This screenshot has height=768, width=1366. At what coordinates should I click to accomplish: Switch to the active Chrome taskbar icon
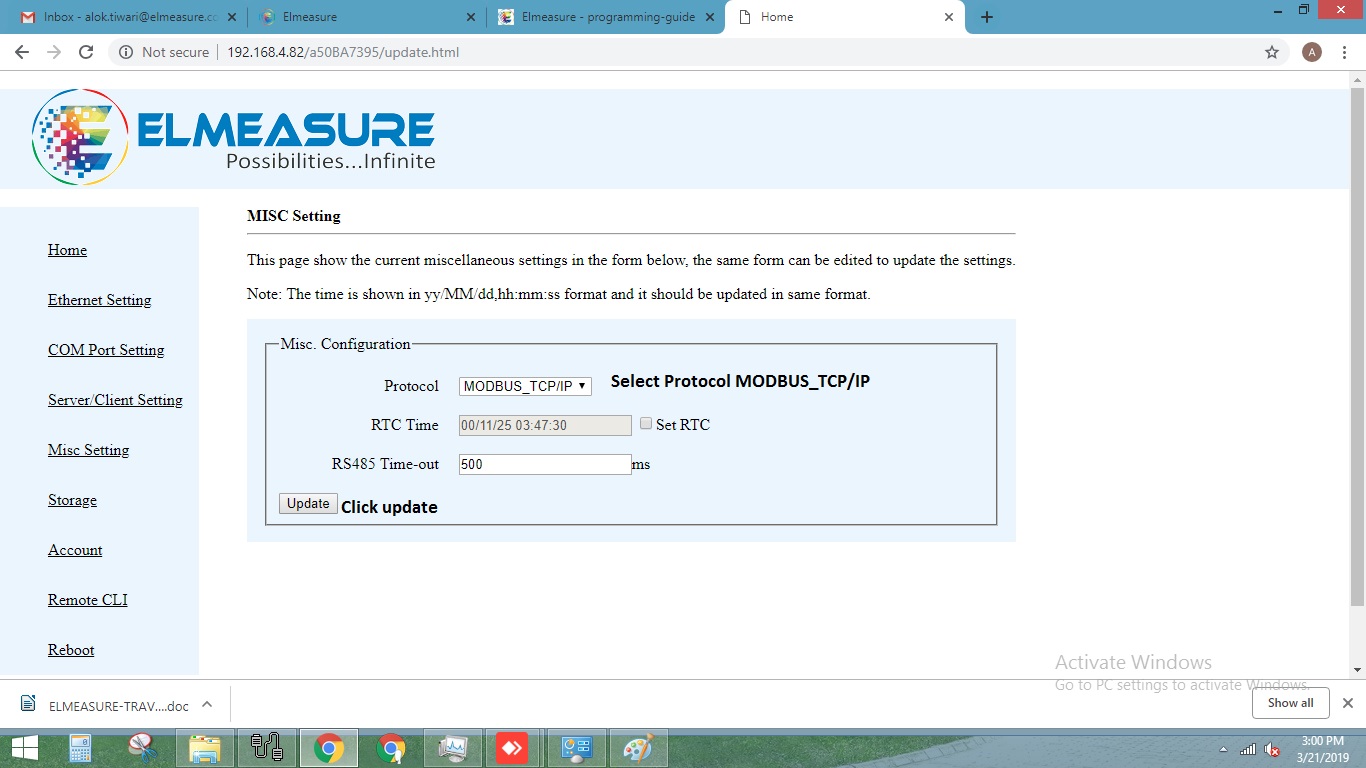329,748
